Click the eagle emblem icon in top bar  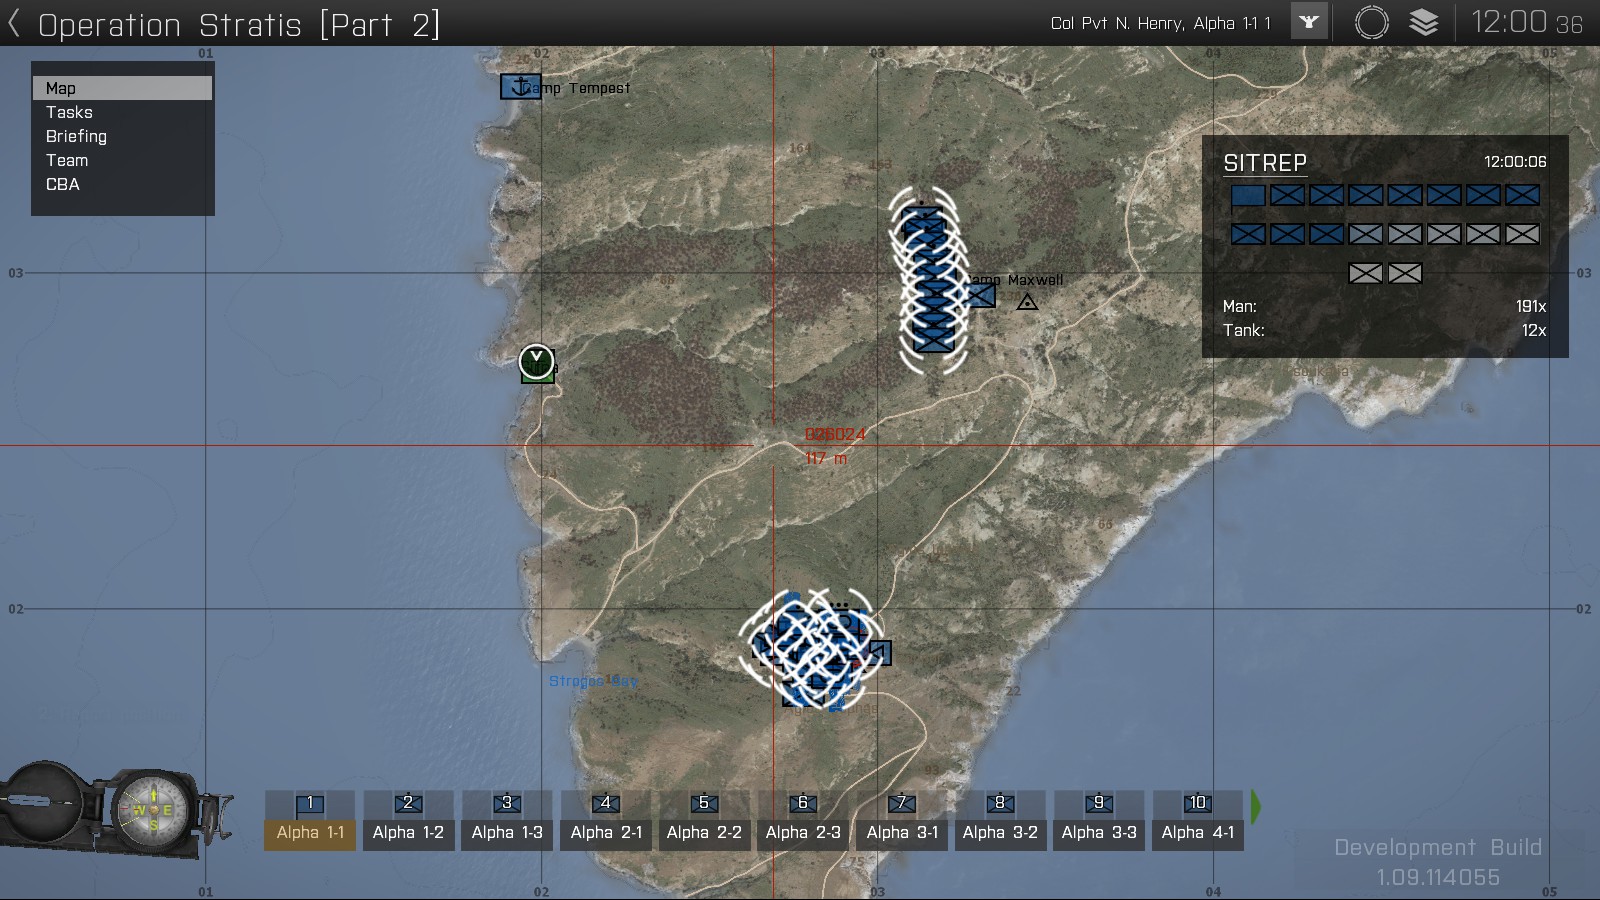coord(1309,22)
